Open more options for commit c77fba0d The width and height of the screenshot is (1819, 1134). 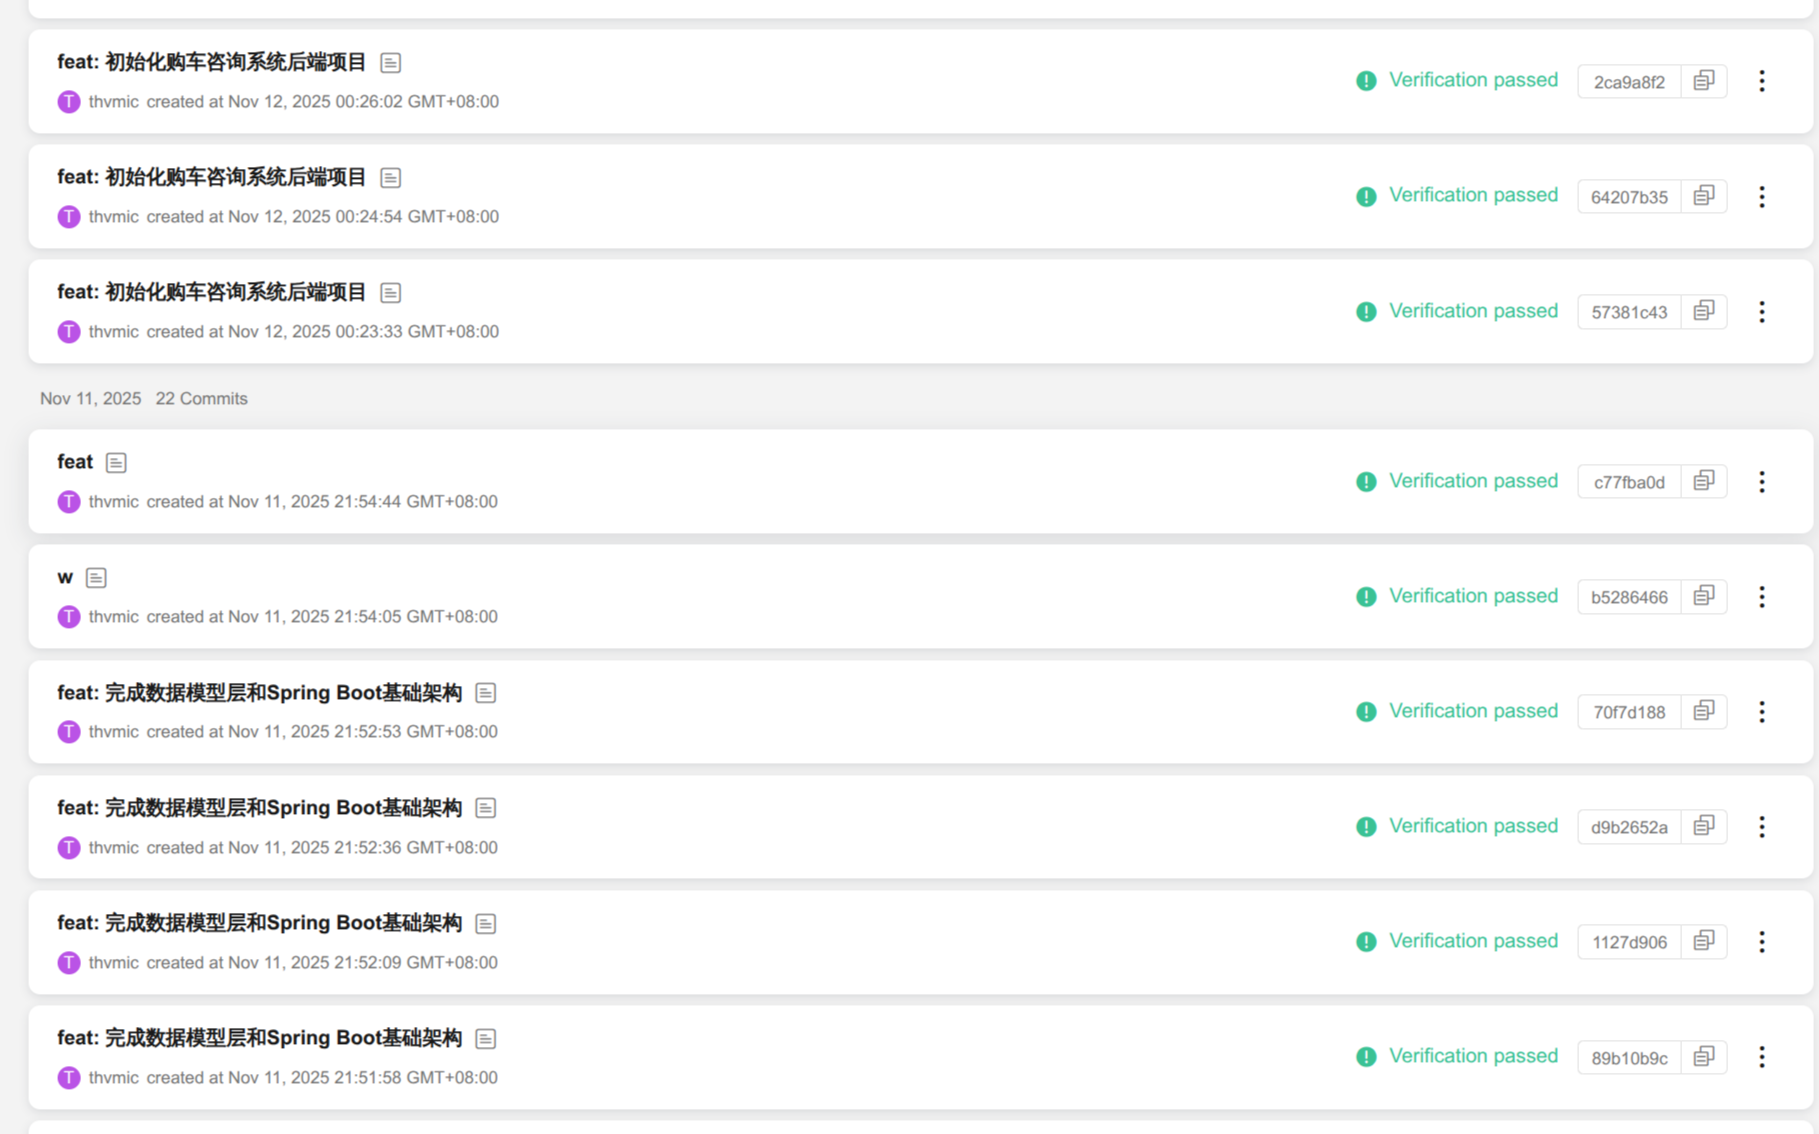(x=1762, y=481)
